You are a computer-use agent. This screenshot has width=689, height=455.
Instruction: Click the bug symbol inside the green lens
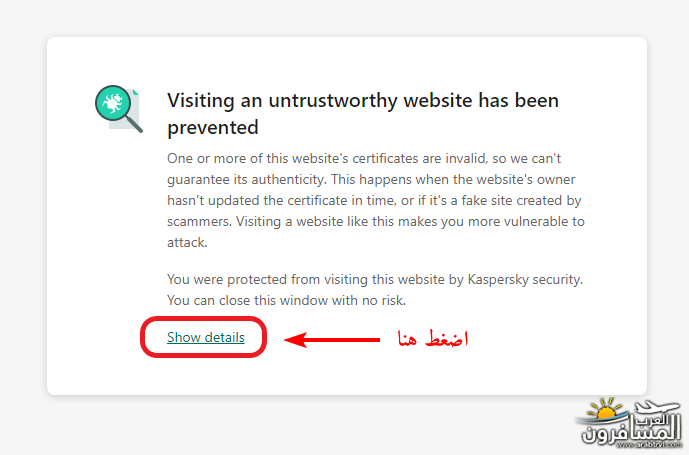tap(112, 103)
